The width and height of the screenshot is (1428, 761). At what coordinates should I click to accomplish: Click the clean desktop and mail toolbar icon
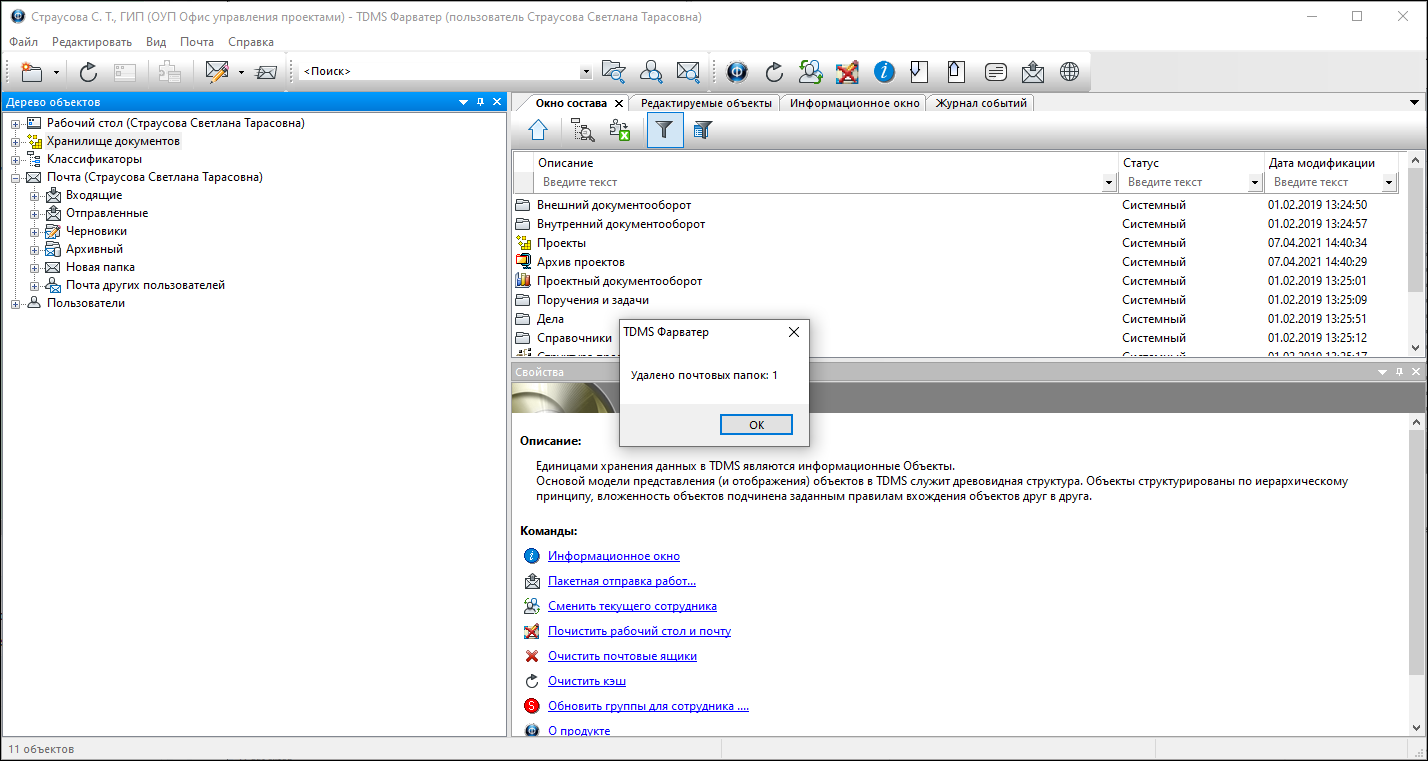pos(847,71)
